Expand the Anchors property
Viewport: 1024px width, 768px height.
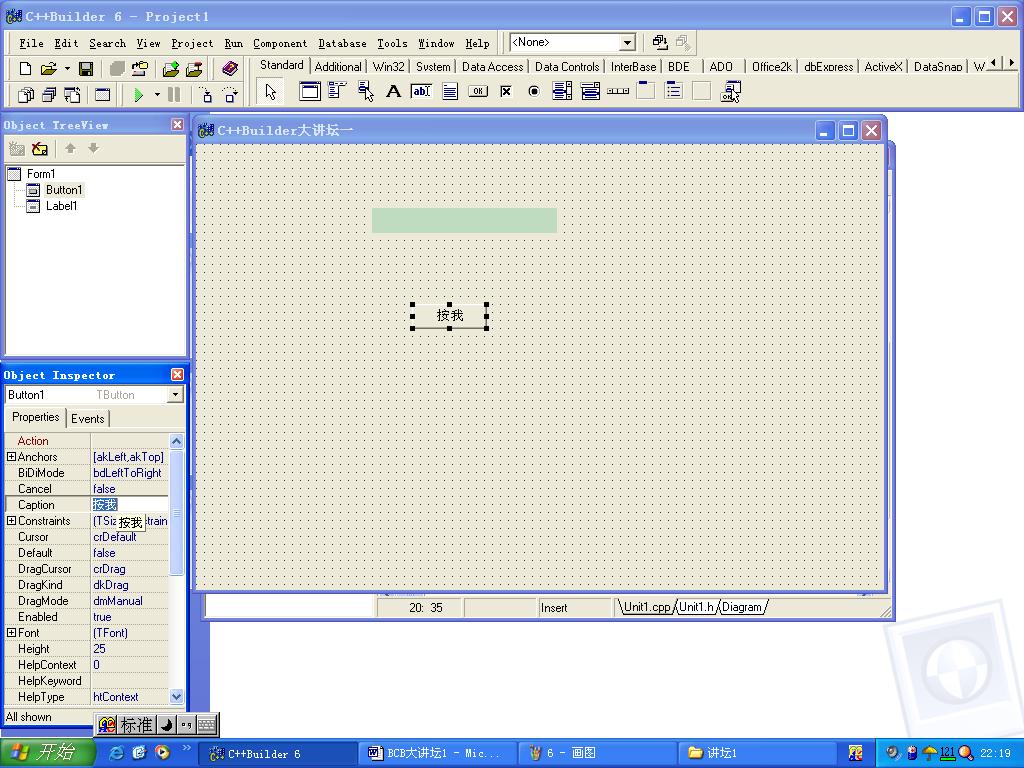(x=11, y=456)
